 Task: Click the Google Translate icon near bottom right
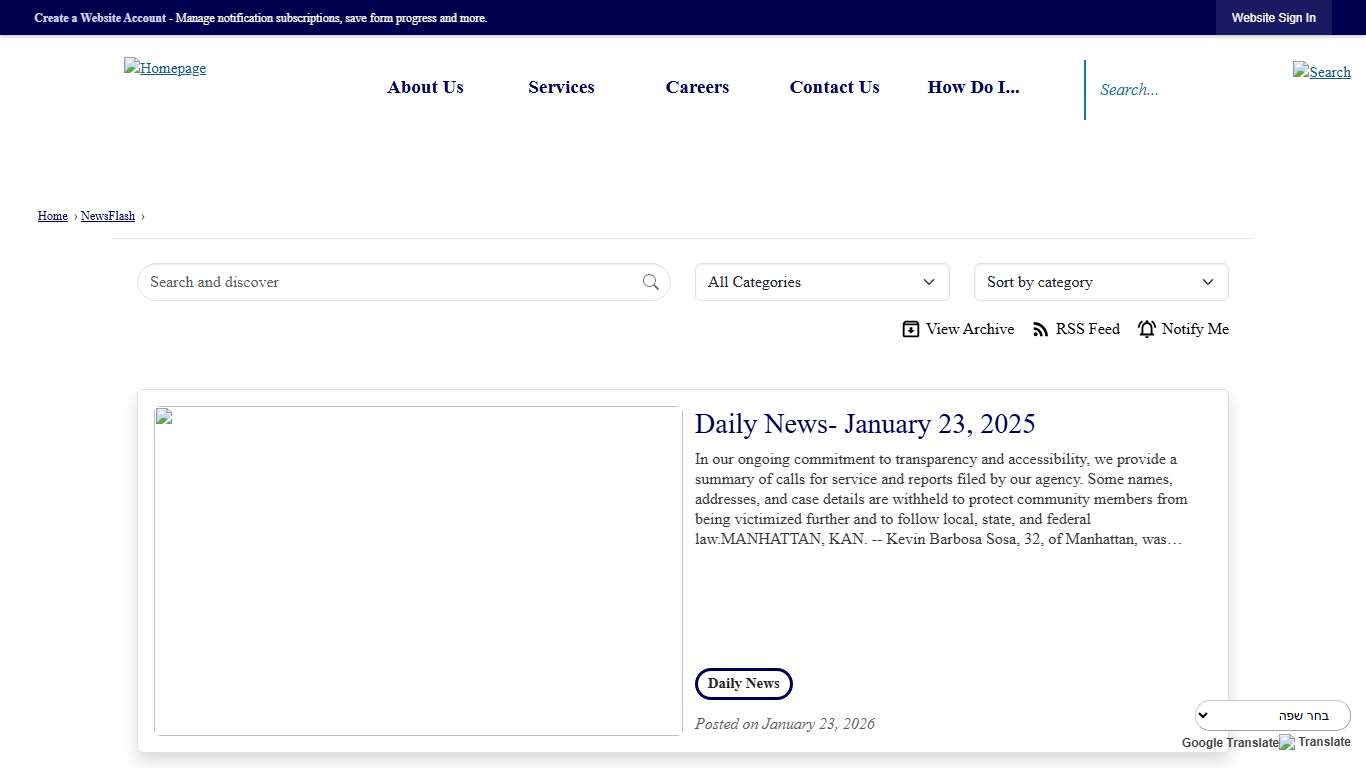(1287, 742)
